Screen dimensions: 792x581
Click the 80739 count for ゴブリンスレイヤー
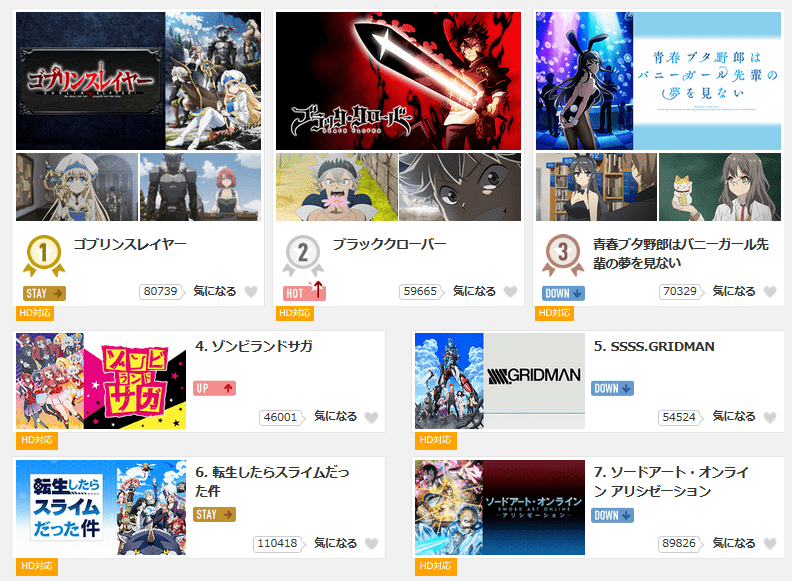click(x=162, y=292)
